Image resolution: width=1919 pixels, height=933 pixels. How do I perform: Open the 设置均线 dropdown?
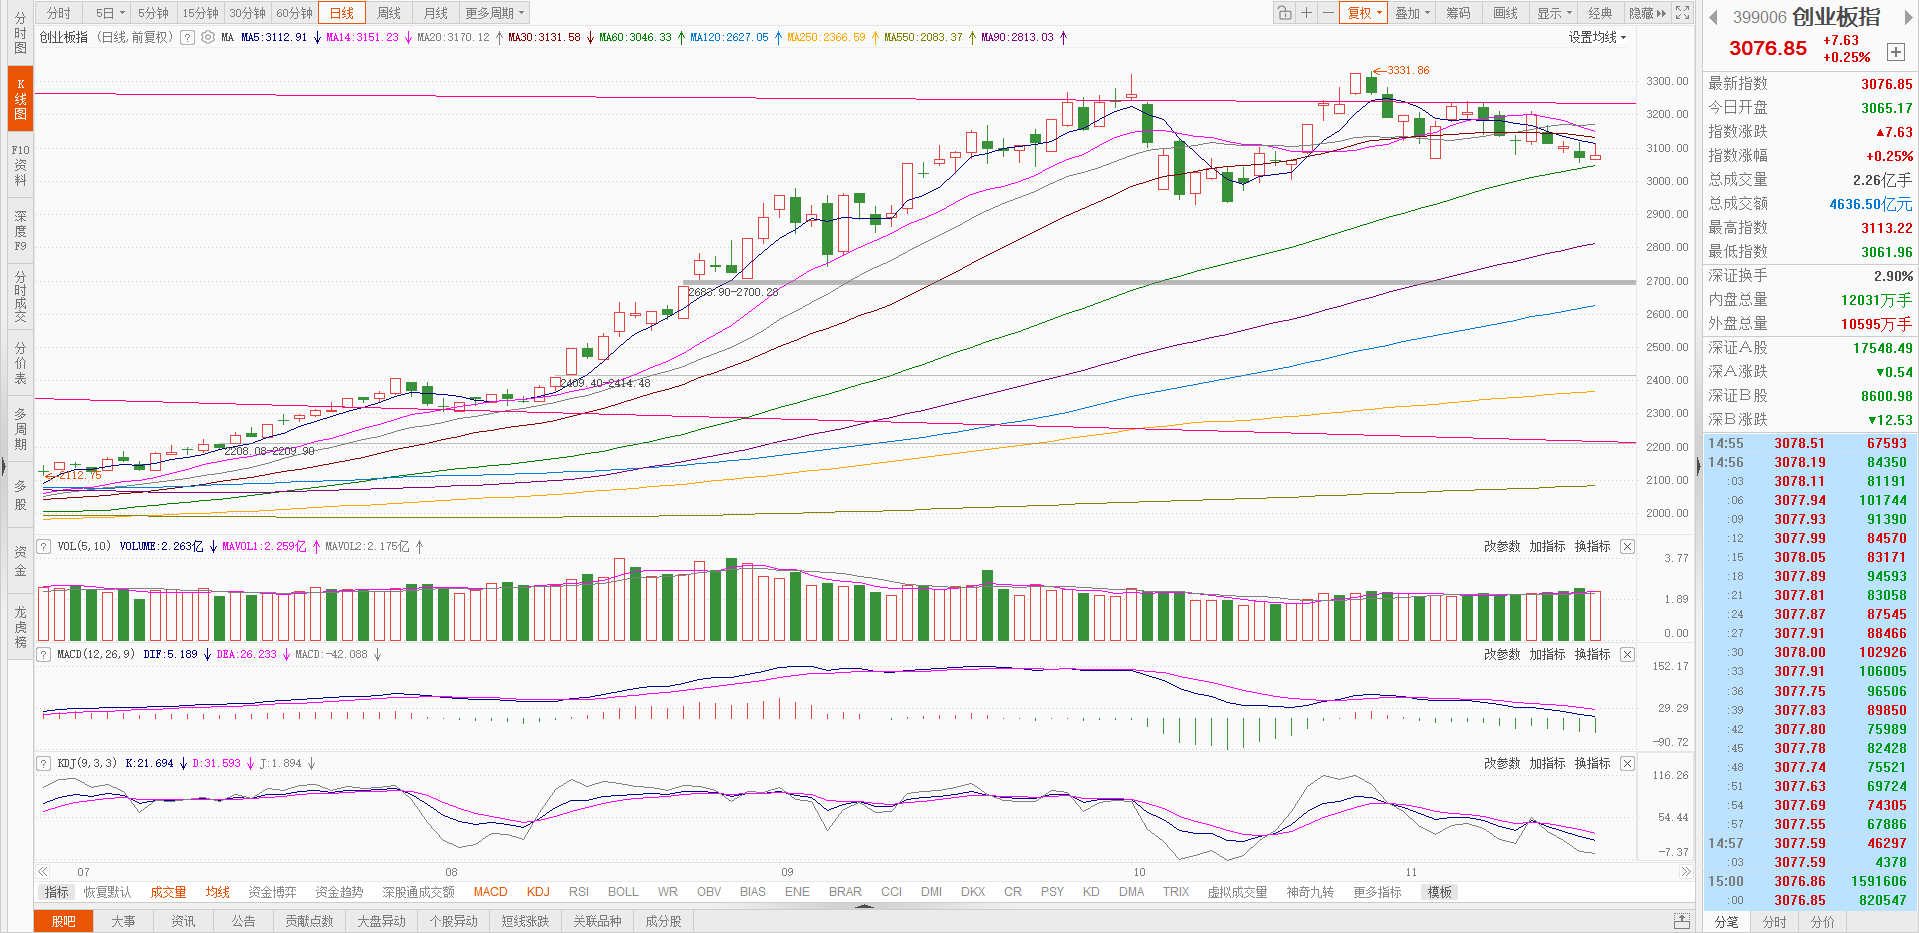1597,37
